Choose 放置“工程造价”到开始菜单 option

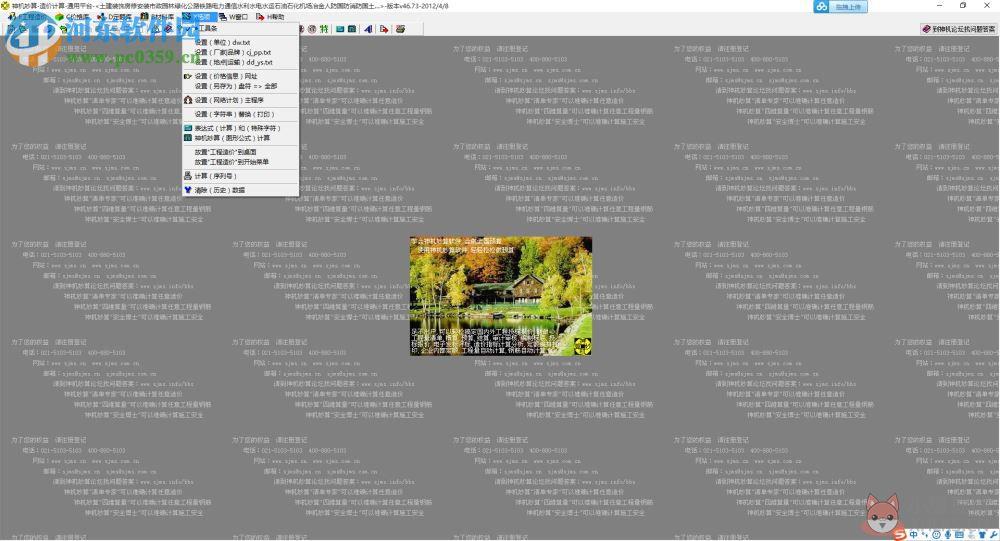(x=240, y=162)
